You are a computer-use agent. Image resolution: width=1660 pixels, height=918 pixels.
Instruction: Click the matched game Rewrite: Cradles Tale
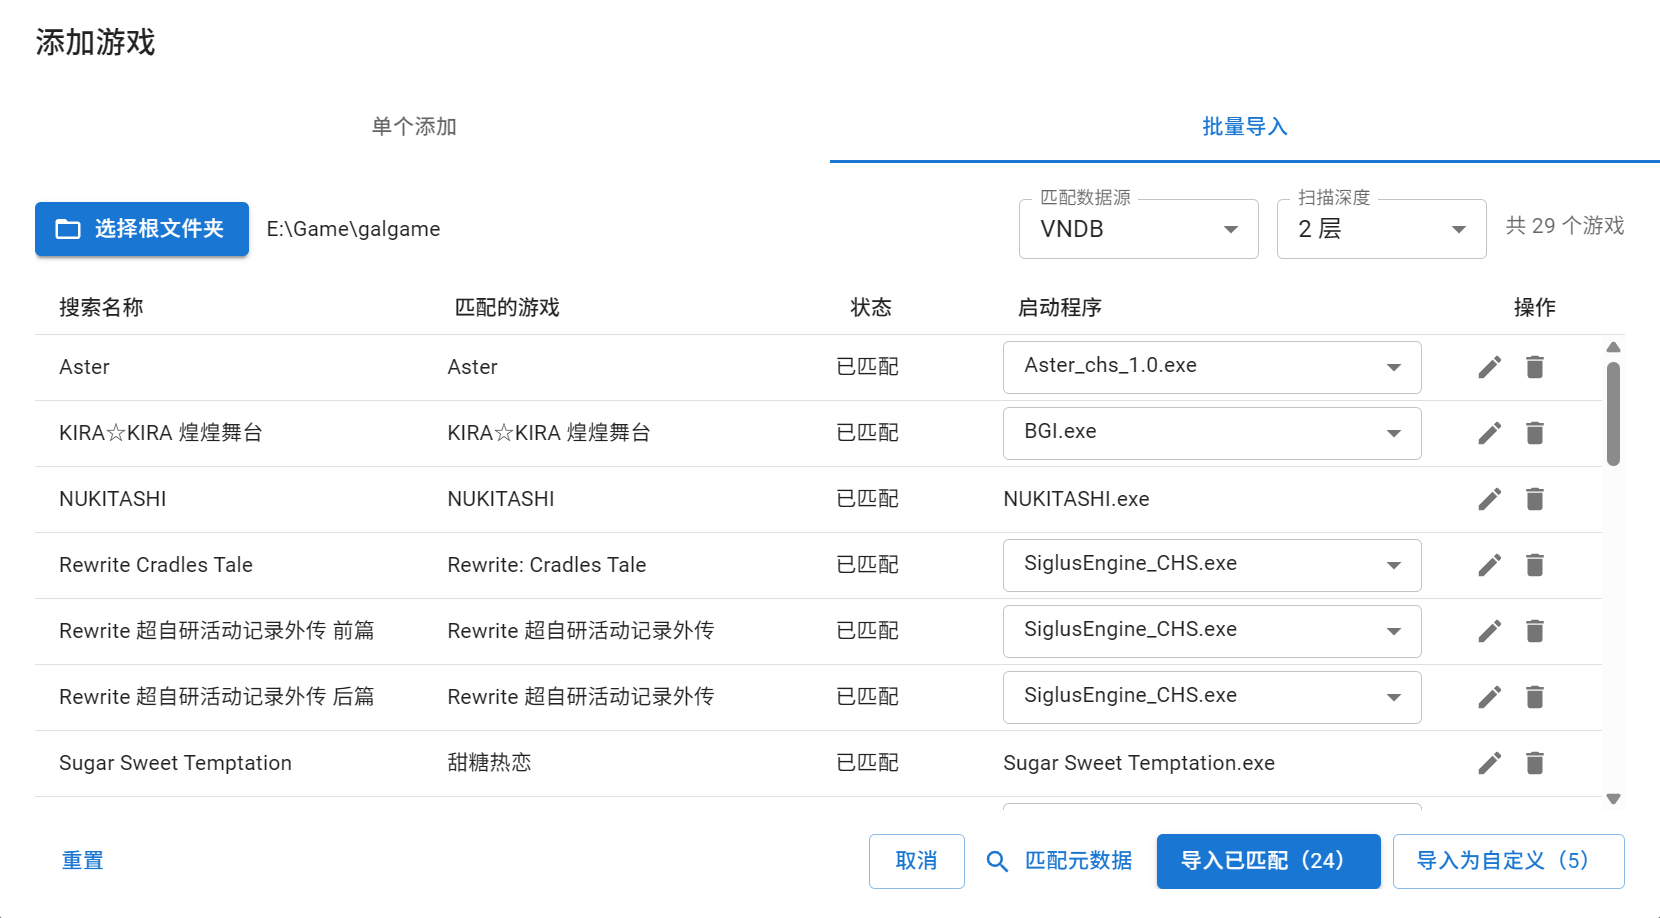pos(546,565)
